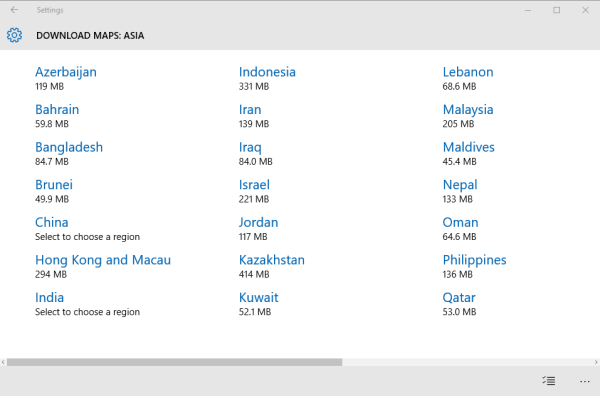Select the Bangladesh map entry
This screenshot has height=396, width=600.
(69, 154)
